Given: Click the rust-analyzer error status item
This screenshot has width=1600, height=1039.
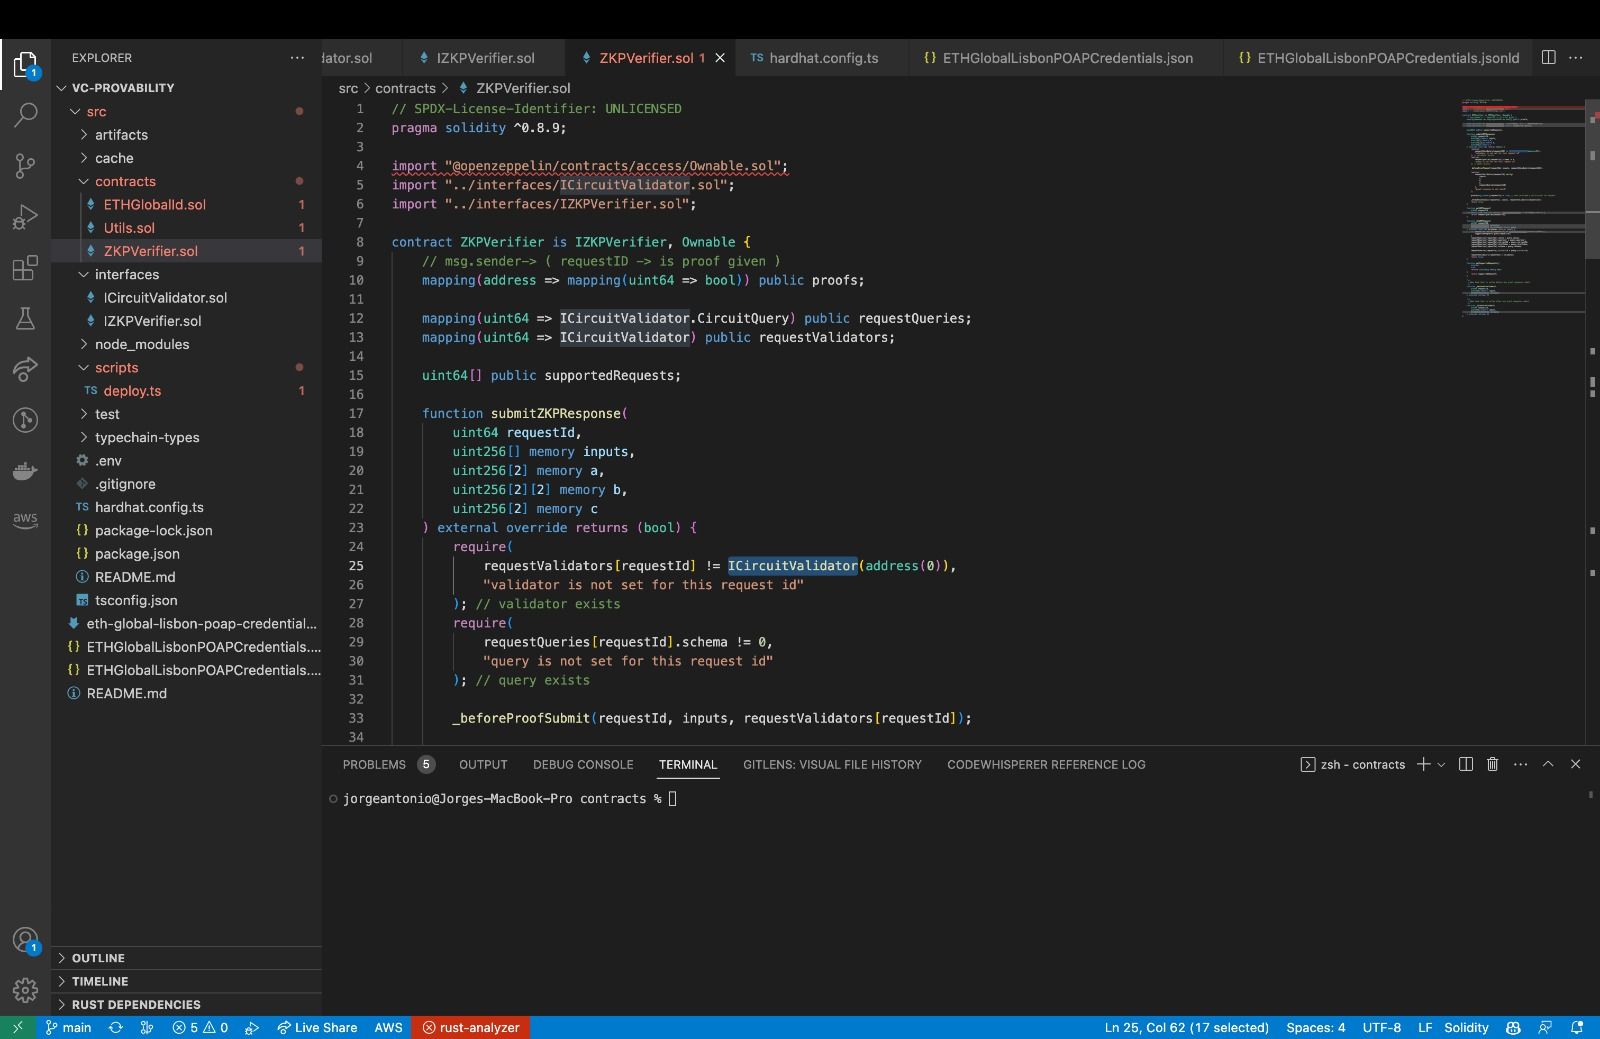Looking at the screenshot, I should [470, 1027].
